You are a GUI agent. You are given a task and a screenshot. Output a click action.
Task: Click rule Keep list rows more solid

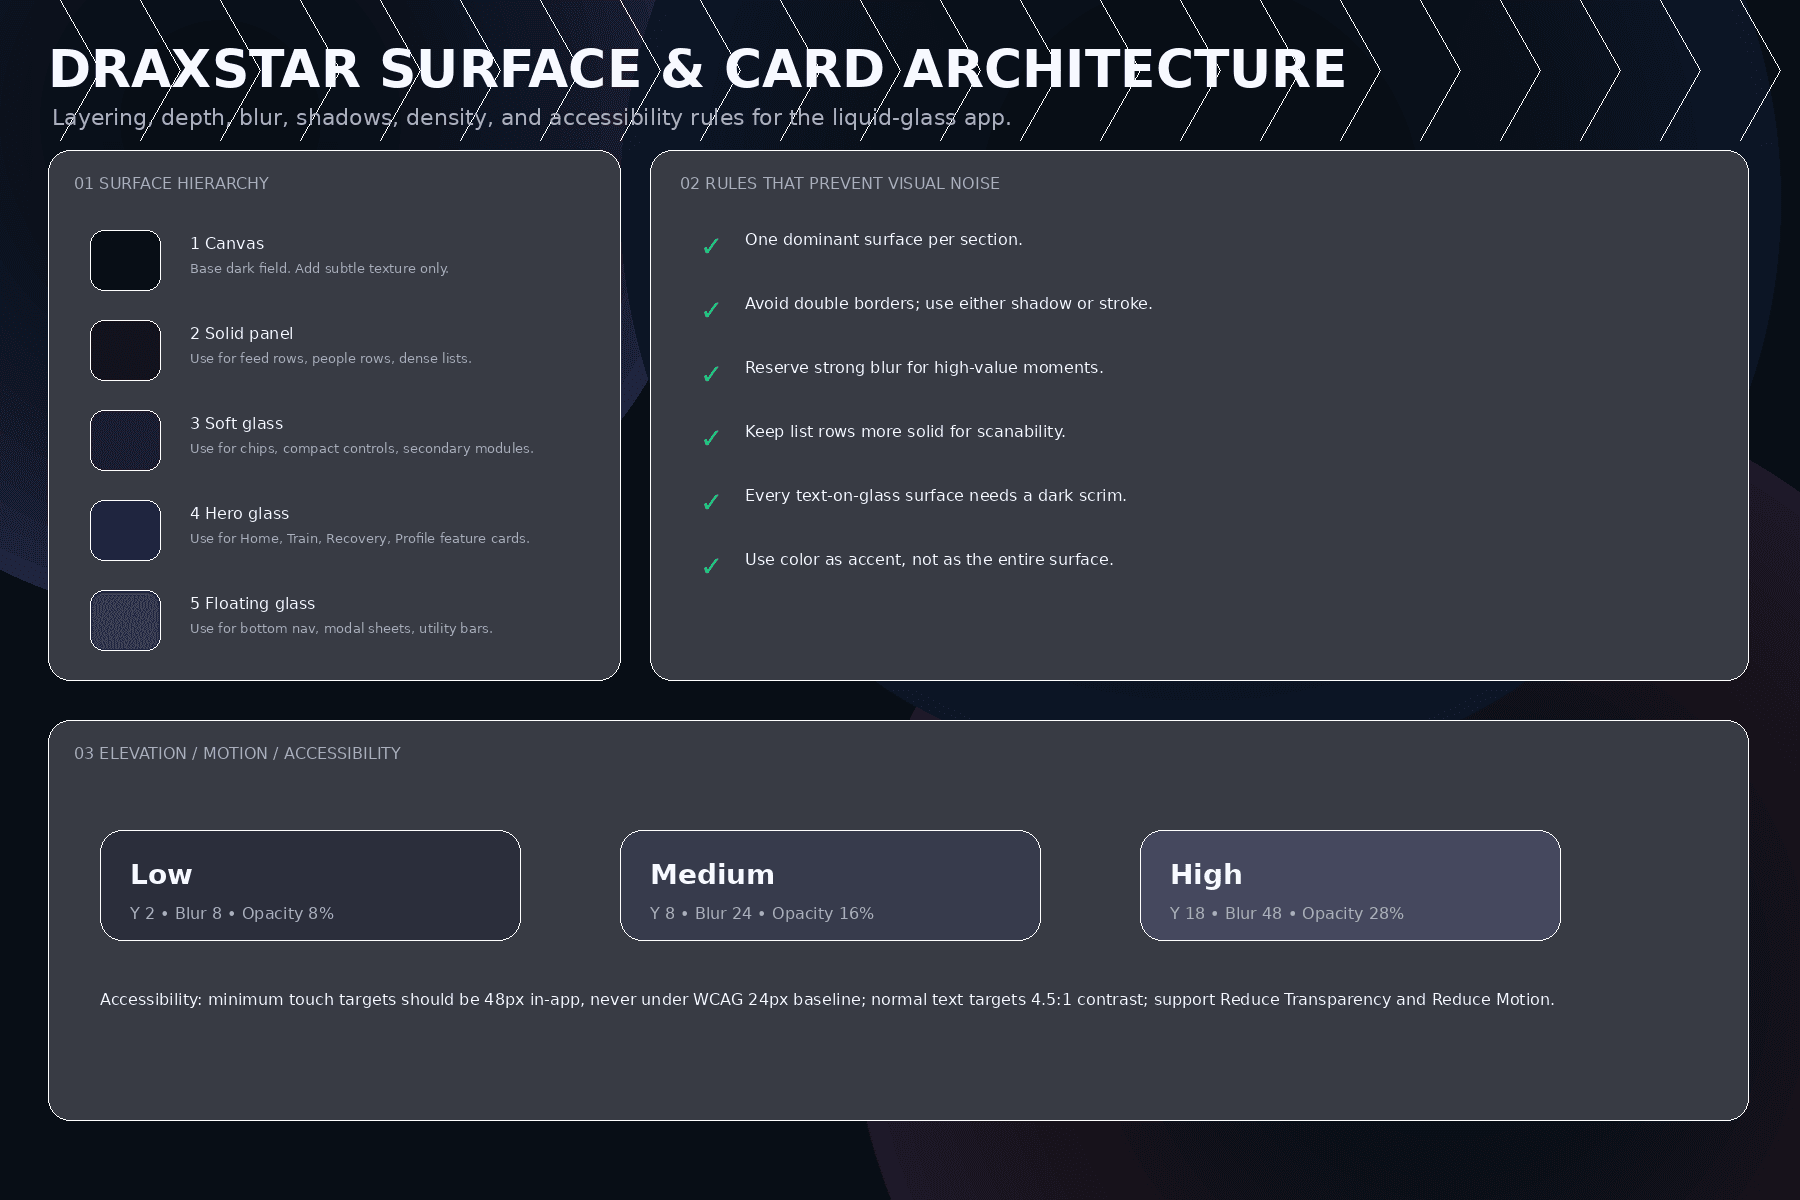tap(905, 432)
